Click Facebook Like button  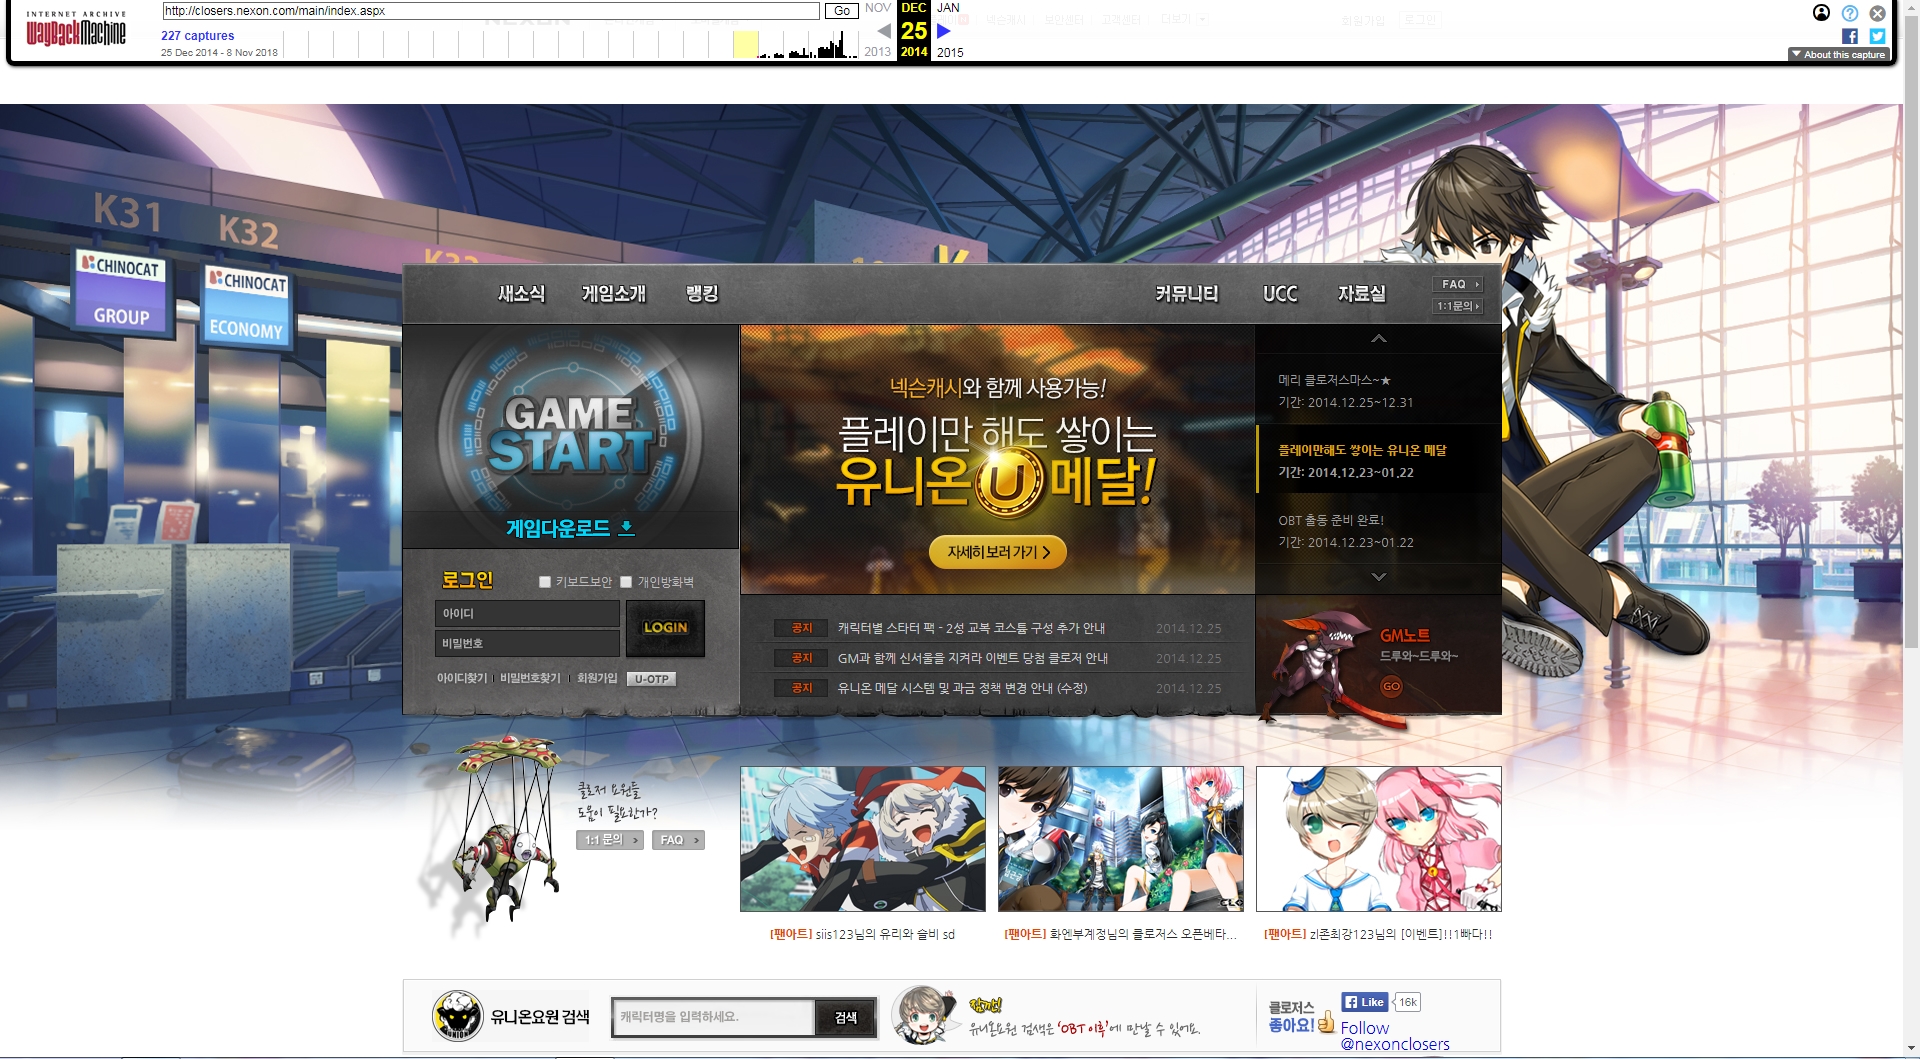tap(1365, 1002)
